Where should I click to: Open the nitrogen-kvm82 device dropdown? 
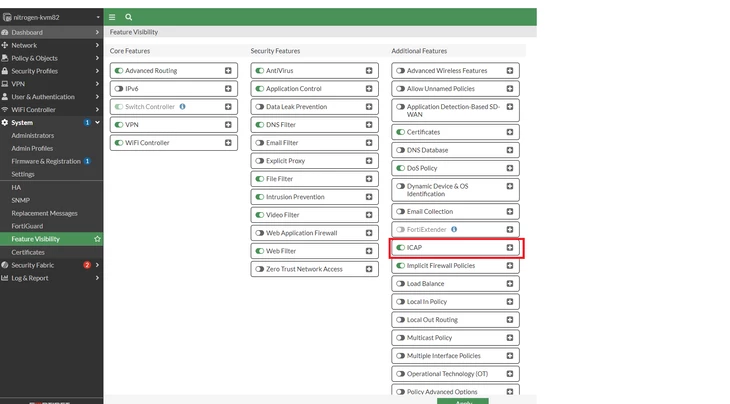point(51,17)
